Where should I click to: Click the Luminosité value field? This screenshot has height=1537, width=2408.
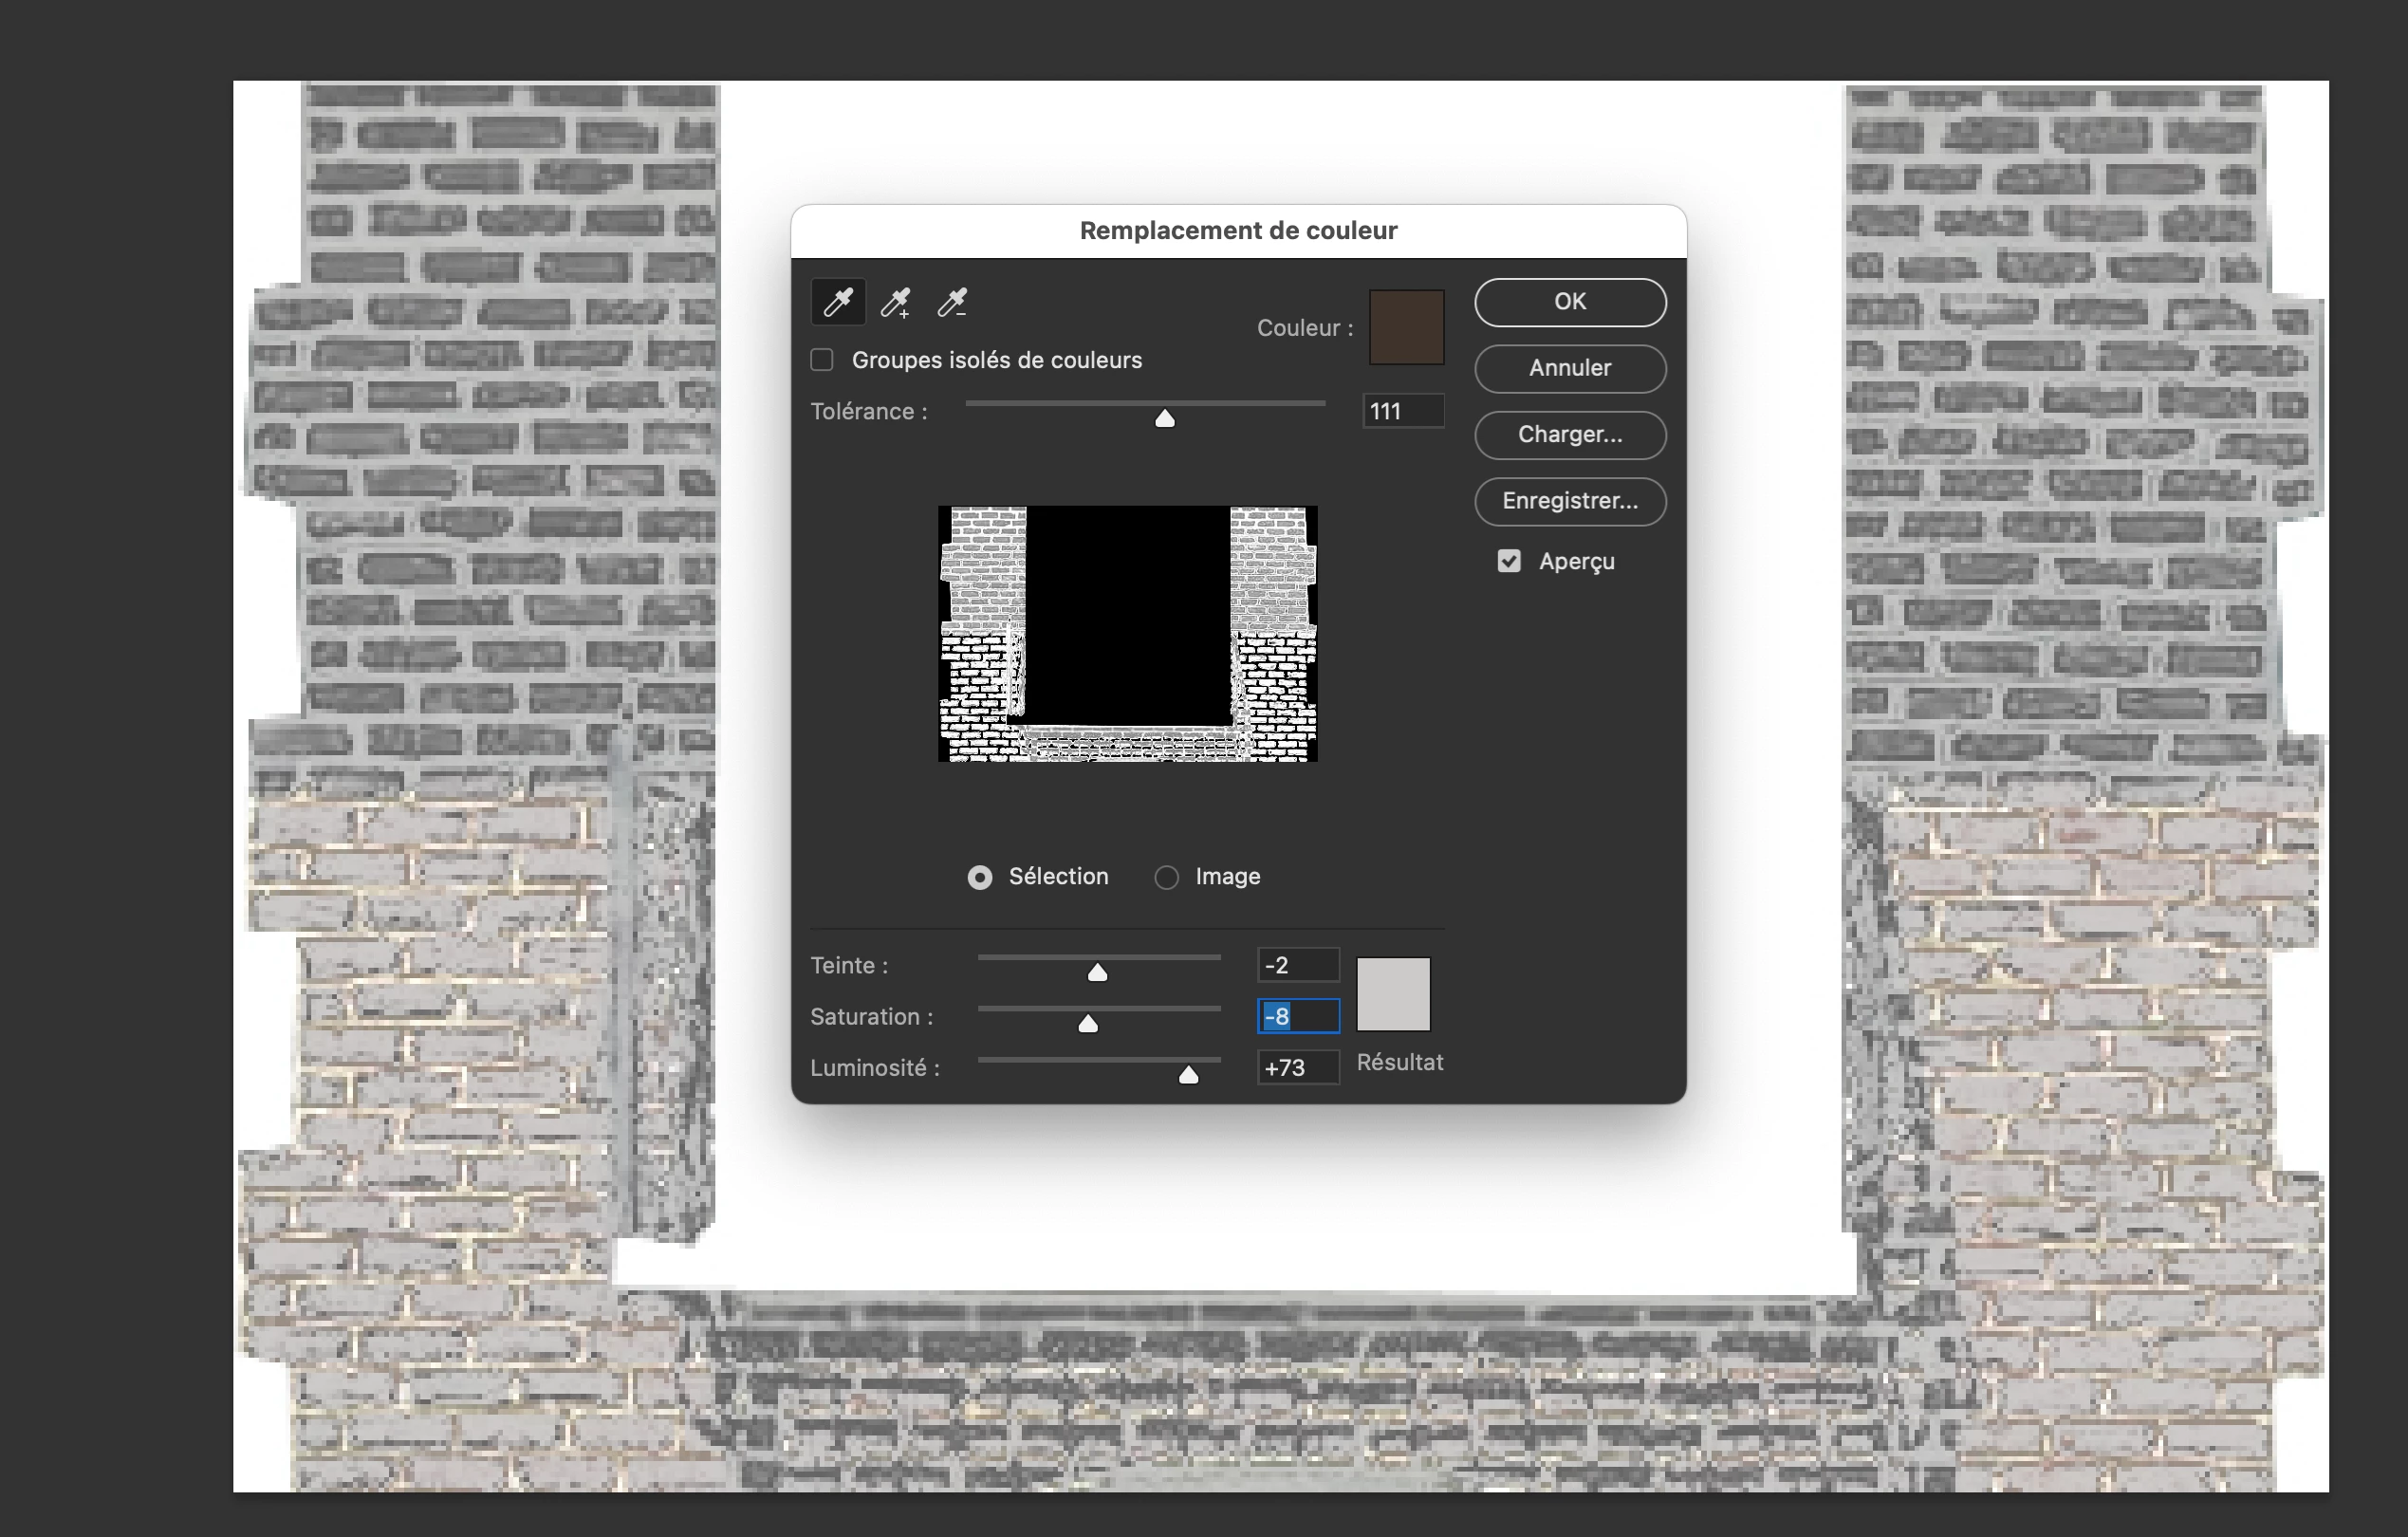point(1297,1067)
